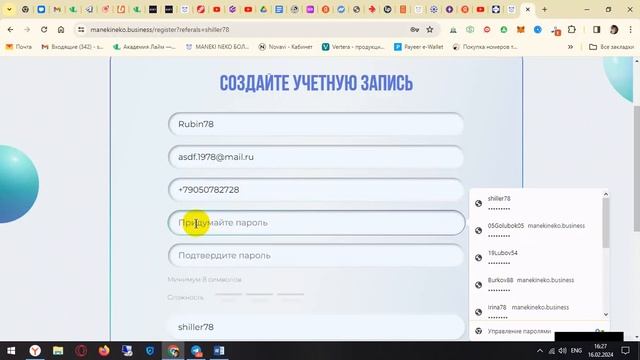Show hidden bookmarks with the double arrow
640x360 pixels.
pos(570,47)
